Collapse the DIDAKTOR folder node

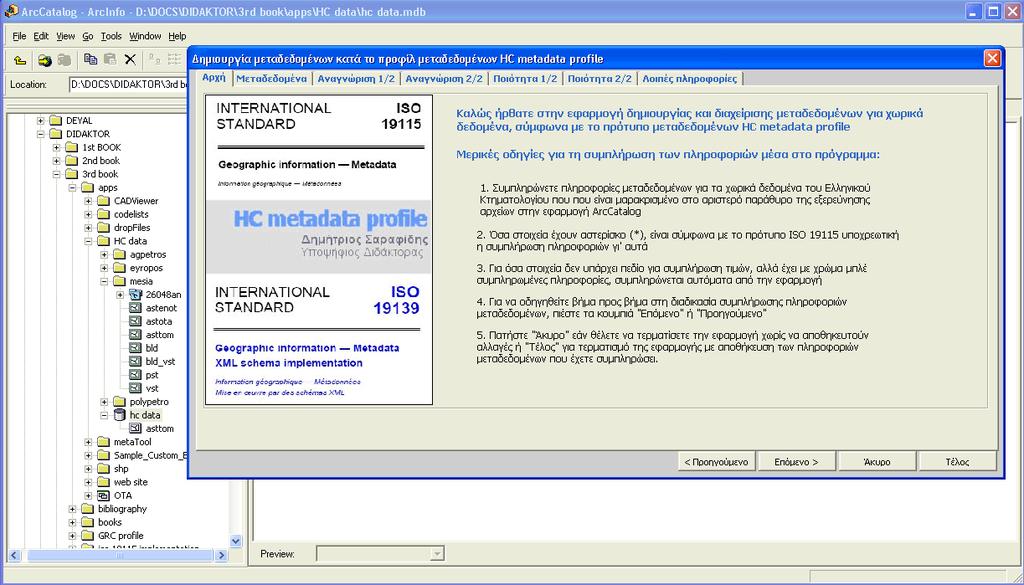pos(40,134)
